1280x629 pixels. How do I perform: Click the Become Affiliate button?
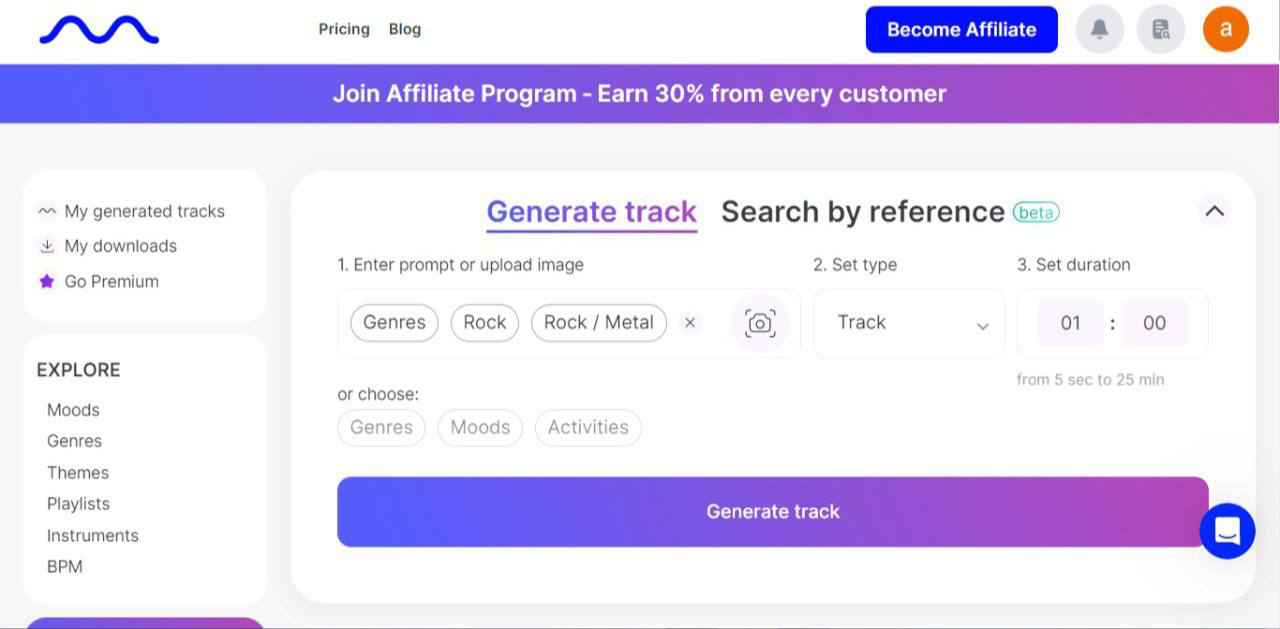coord(961,30)
